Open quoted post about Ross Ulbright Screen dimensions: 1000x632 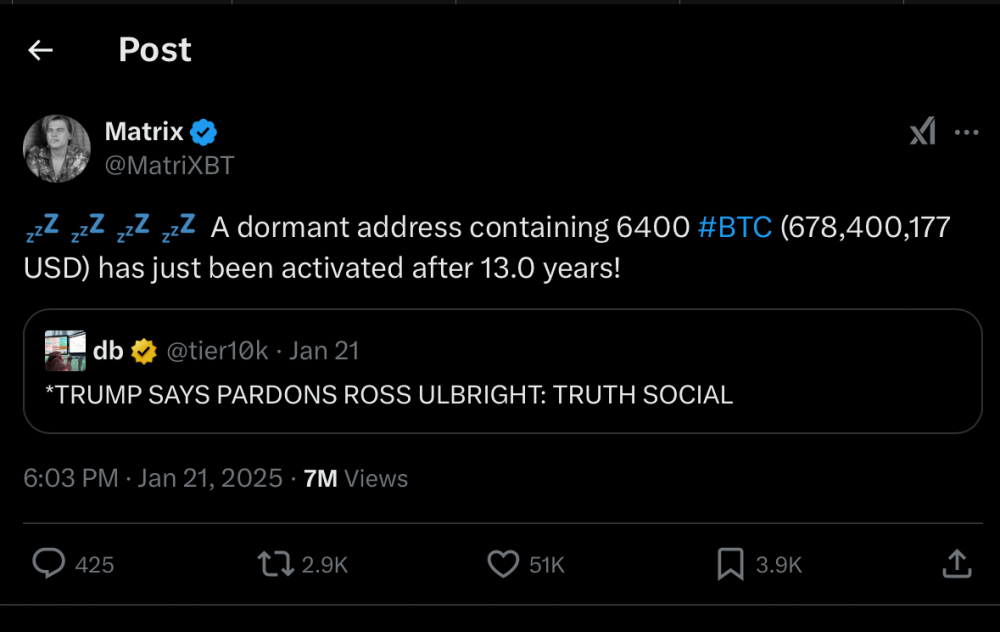502,394
